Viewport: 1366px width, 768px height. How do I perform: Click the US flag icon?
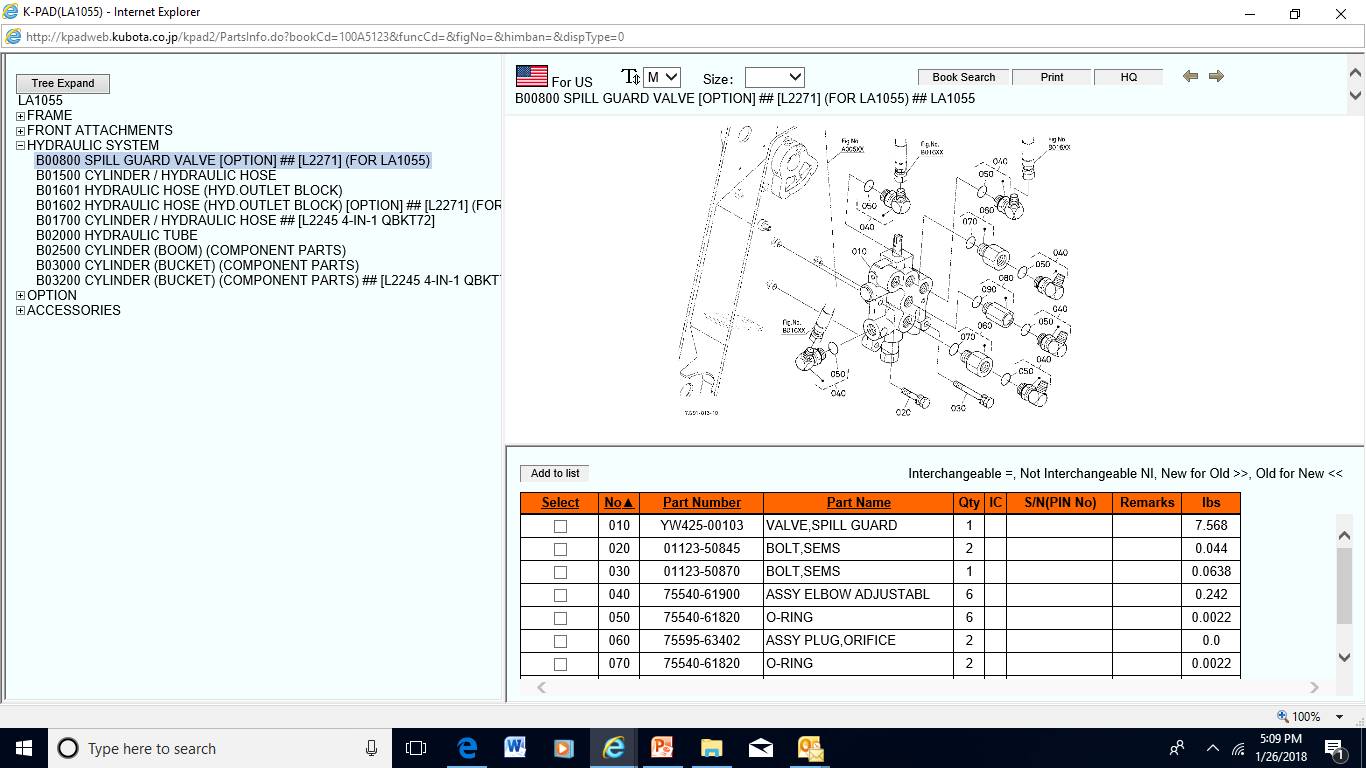coord(531,76)
